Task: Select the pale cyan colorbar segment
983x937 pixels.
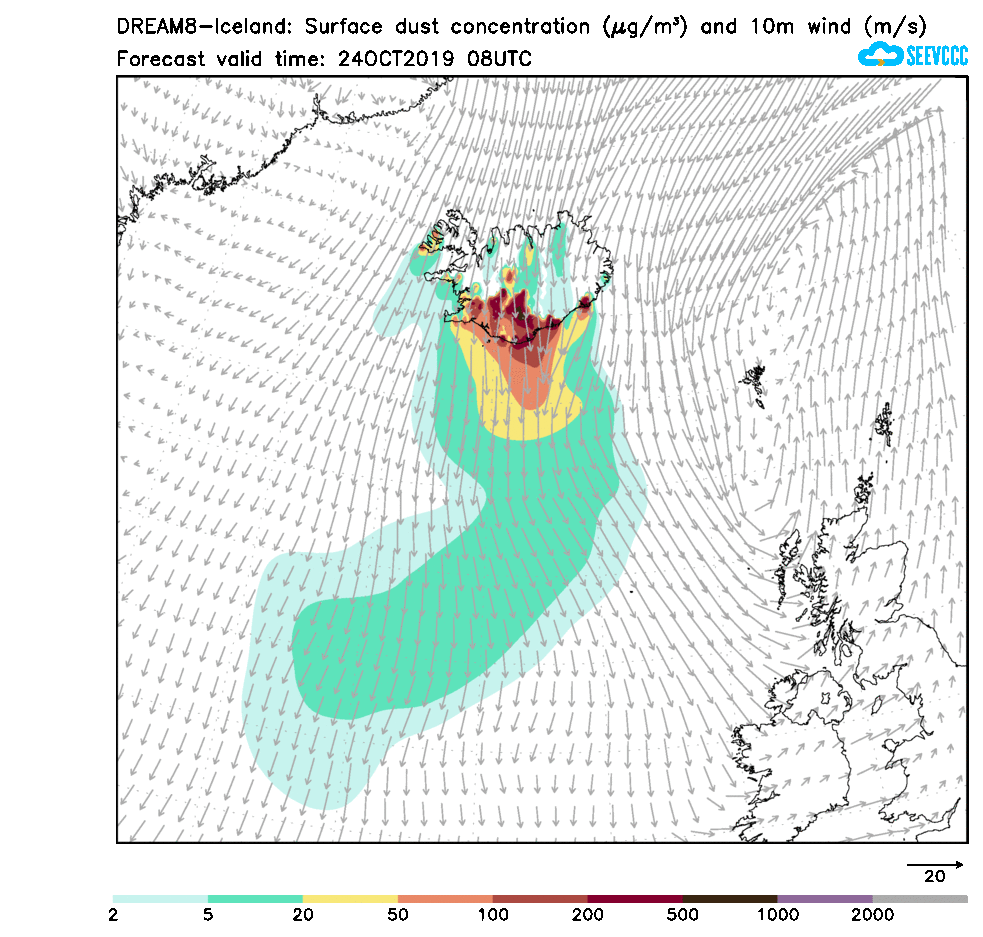Action: (x=160, y=899)
